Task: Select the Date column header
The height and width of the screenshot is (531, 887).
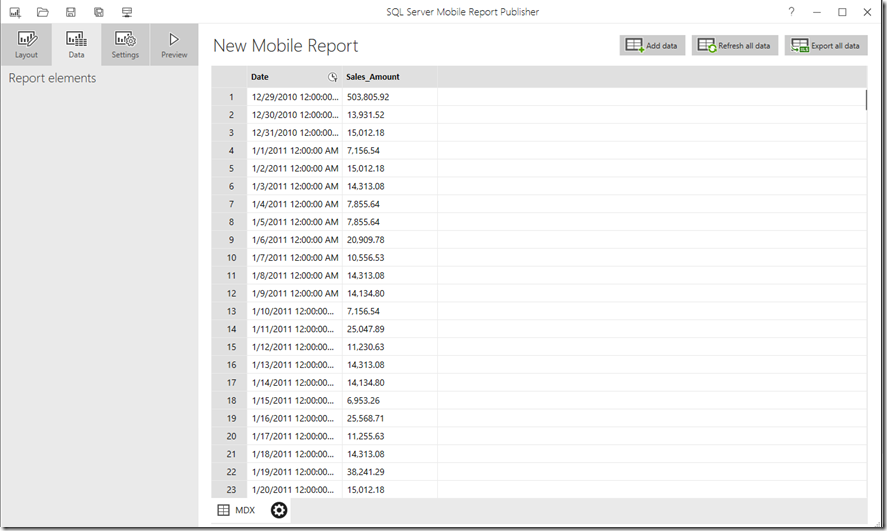Action: 294,77
